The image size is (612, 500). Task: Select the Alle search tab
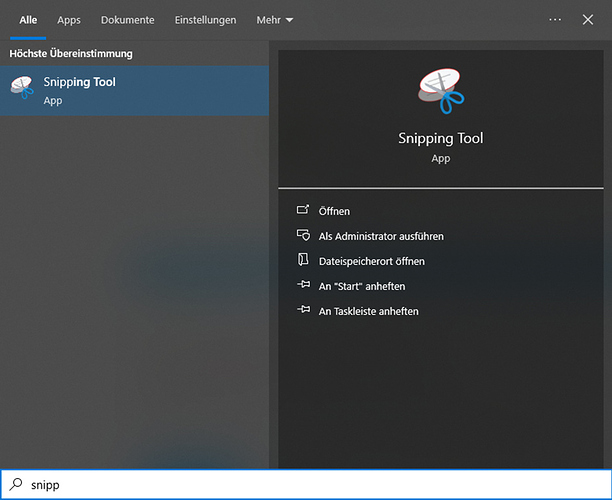pyautogui.click(x=28, y=20)
